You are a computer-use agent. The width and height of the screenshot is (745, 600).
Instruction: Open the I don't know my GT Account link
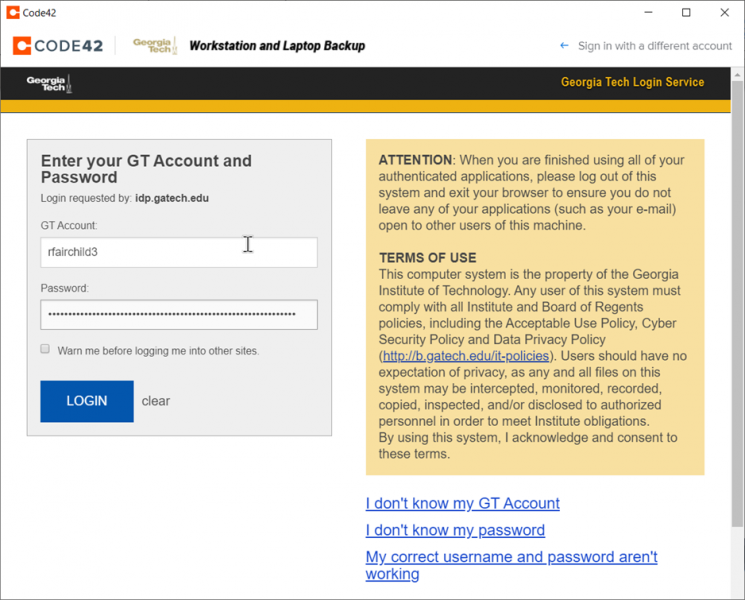[x=462, y=503]
